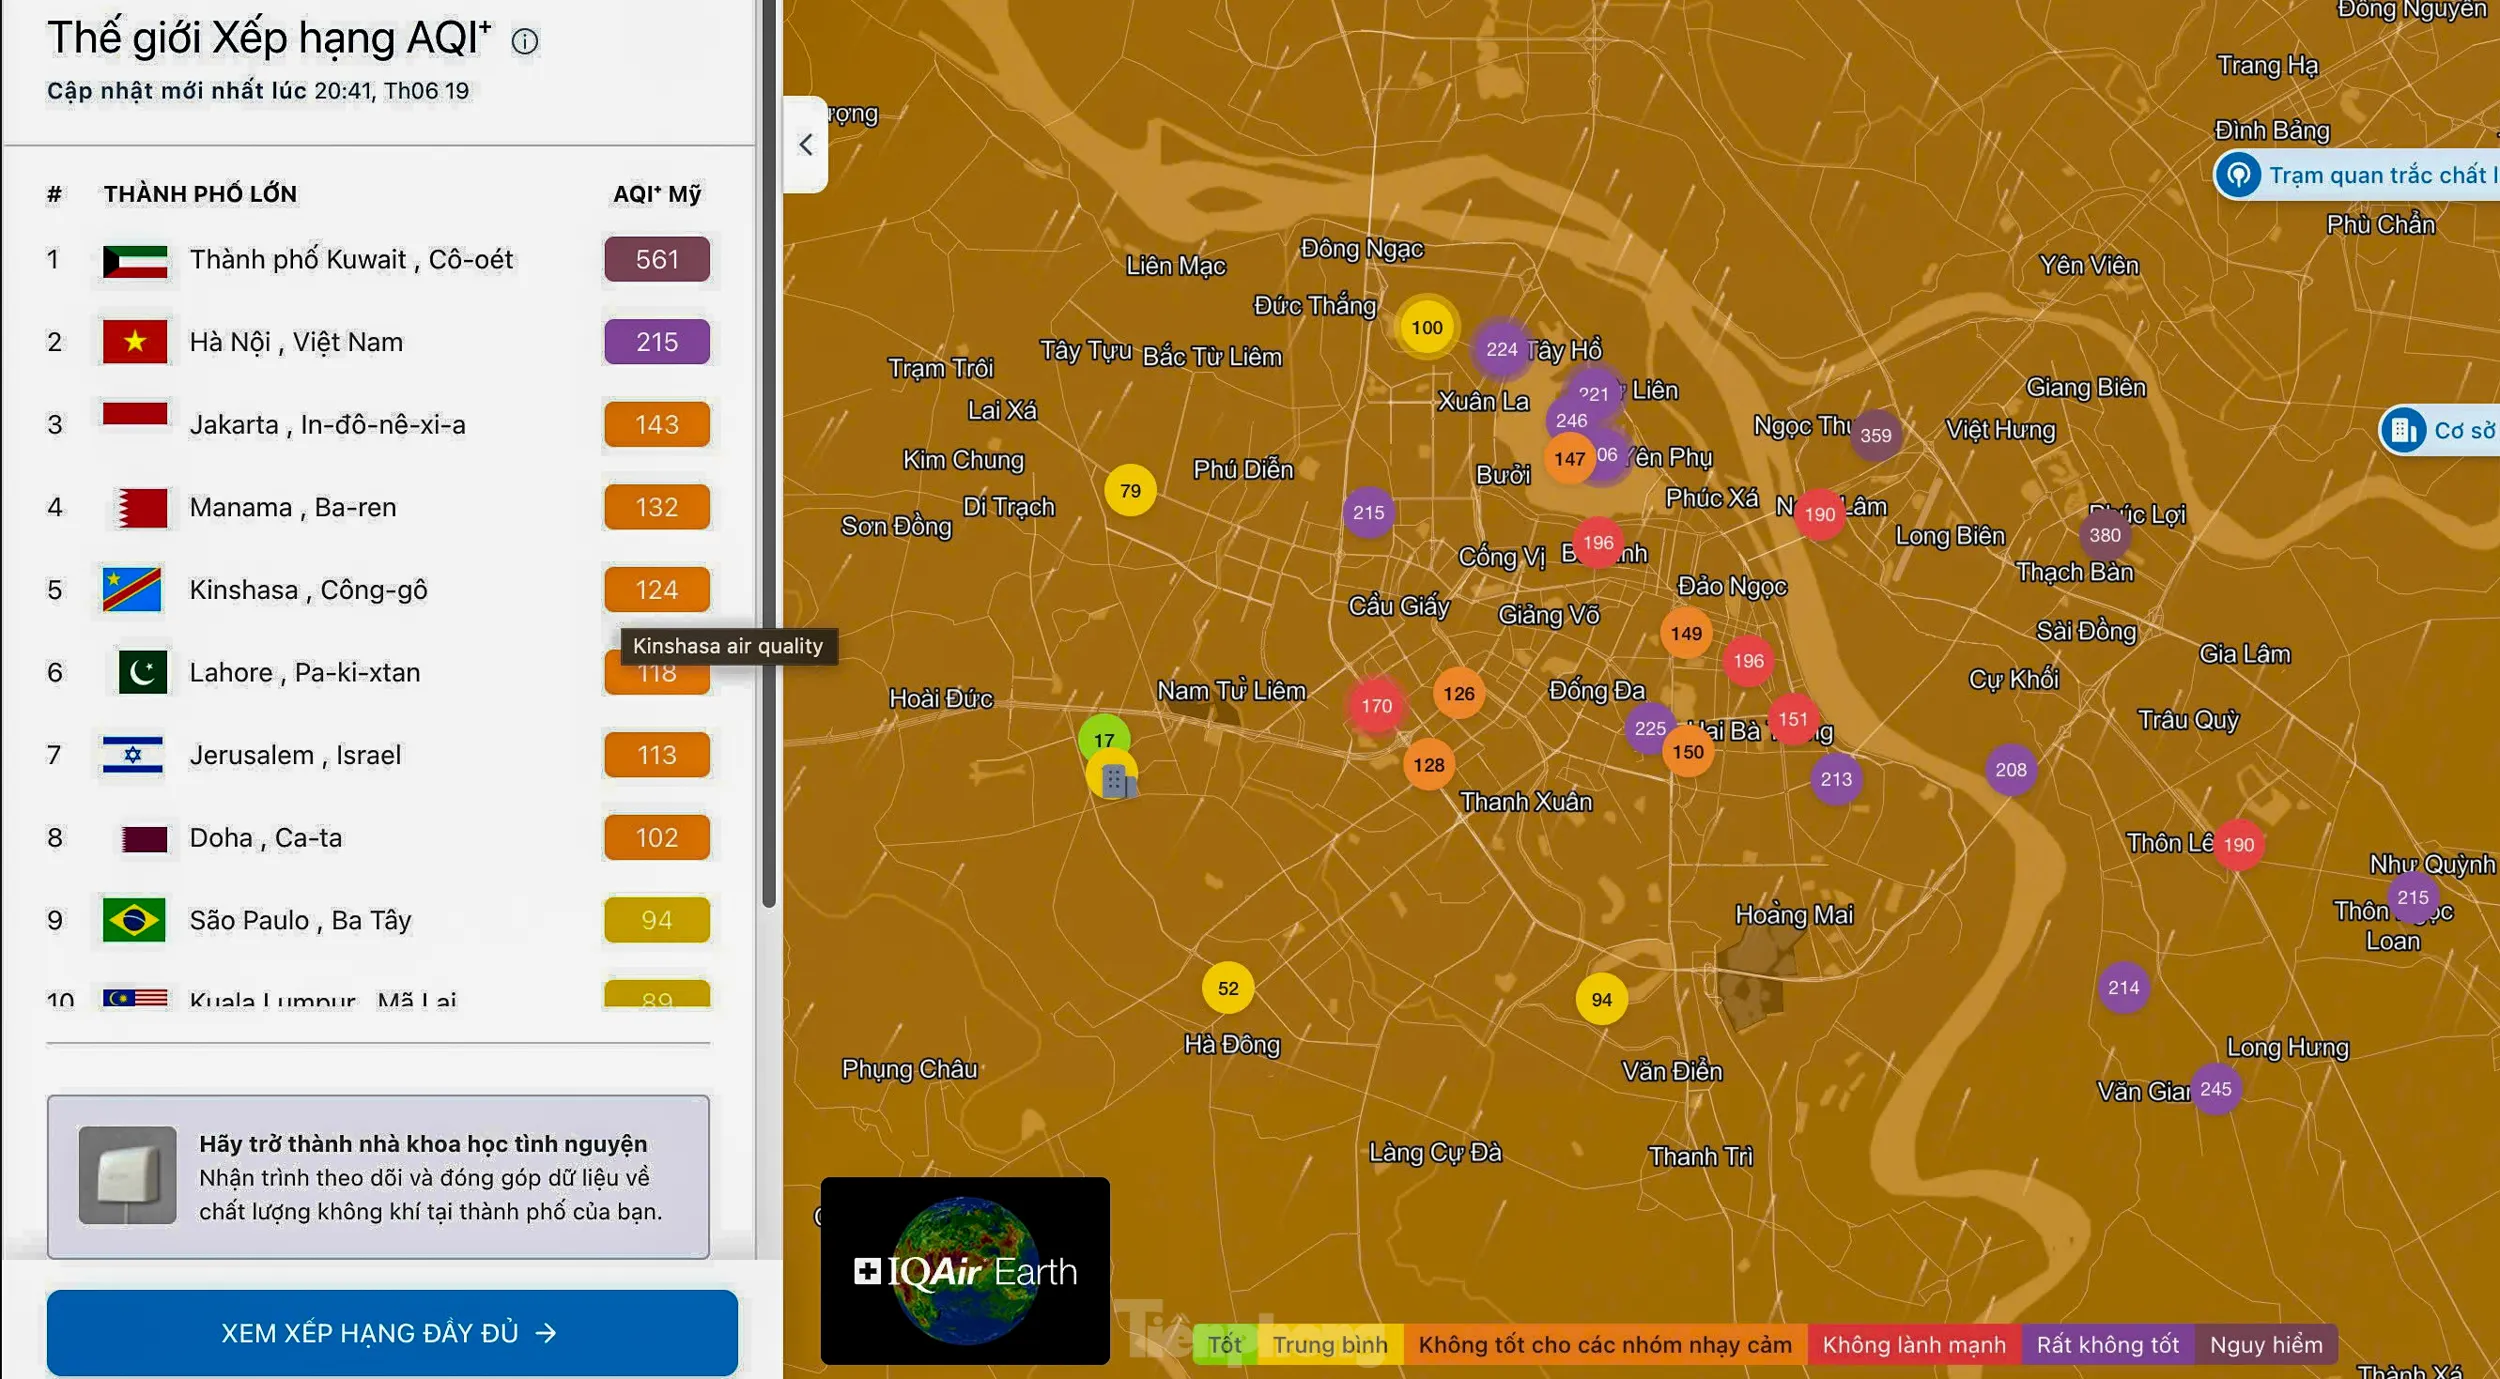The width and height of the screenshot is (2500, 1379).
Task: Open Jakarta, In-đô-nê-xi-a city link
Action: point(328,425)
